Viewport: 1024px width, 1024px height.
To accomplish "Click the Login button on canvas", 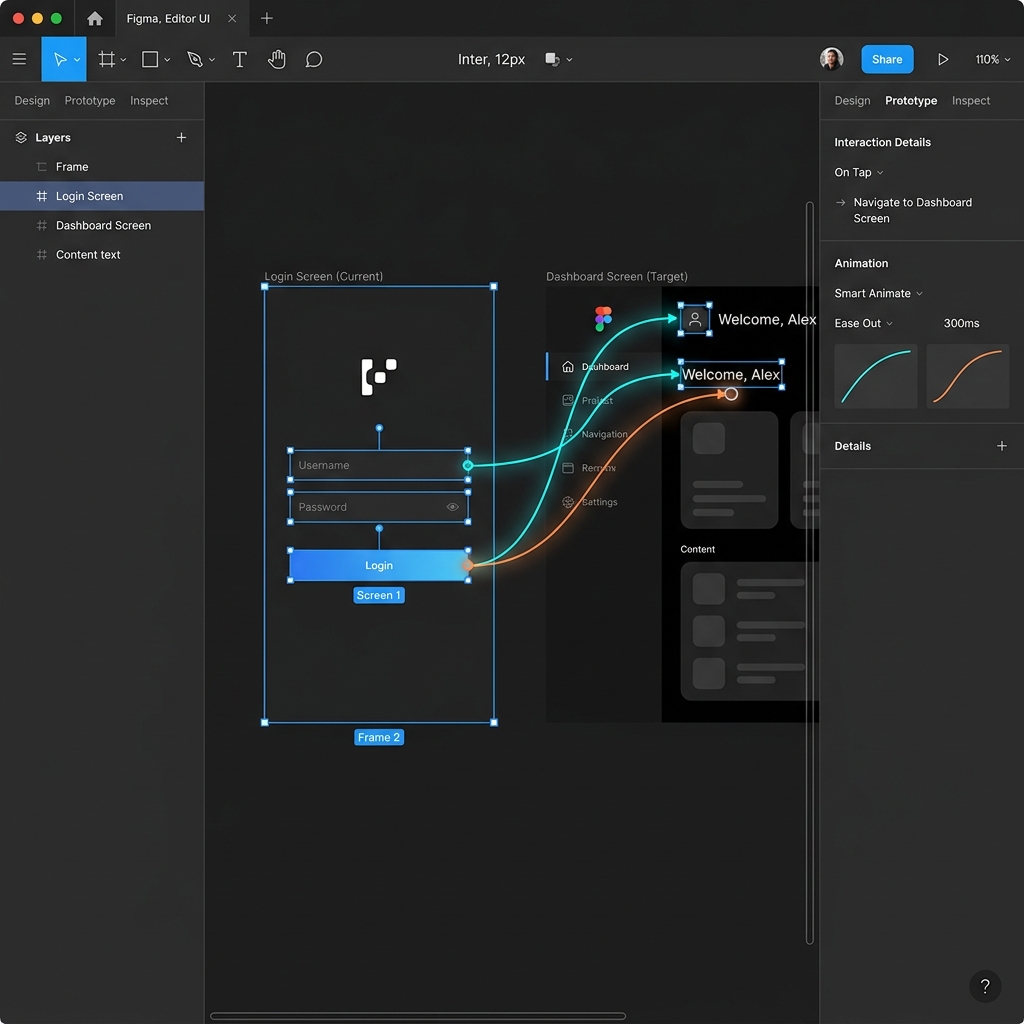I will coord(379,566).
